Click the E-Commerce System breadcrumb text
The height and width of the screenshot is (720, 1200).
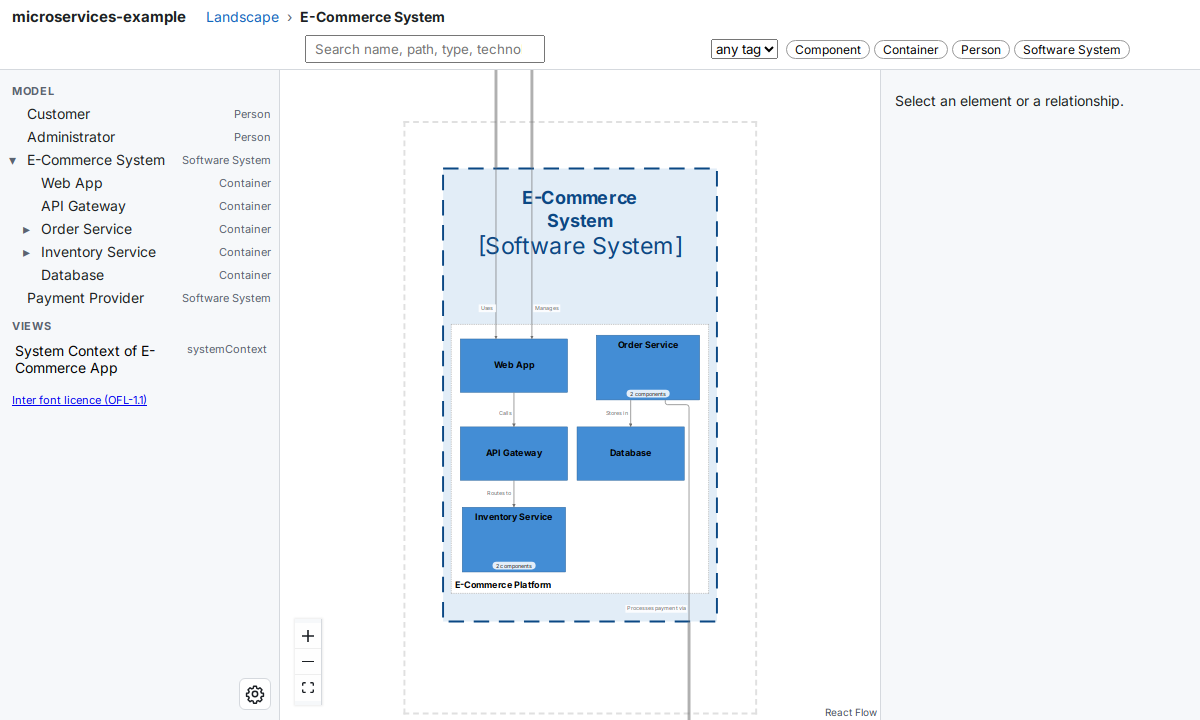[372, 17]
